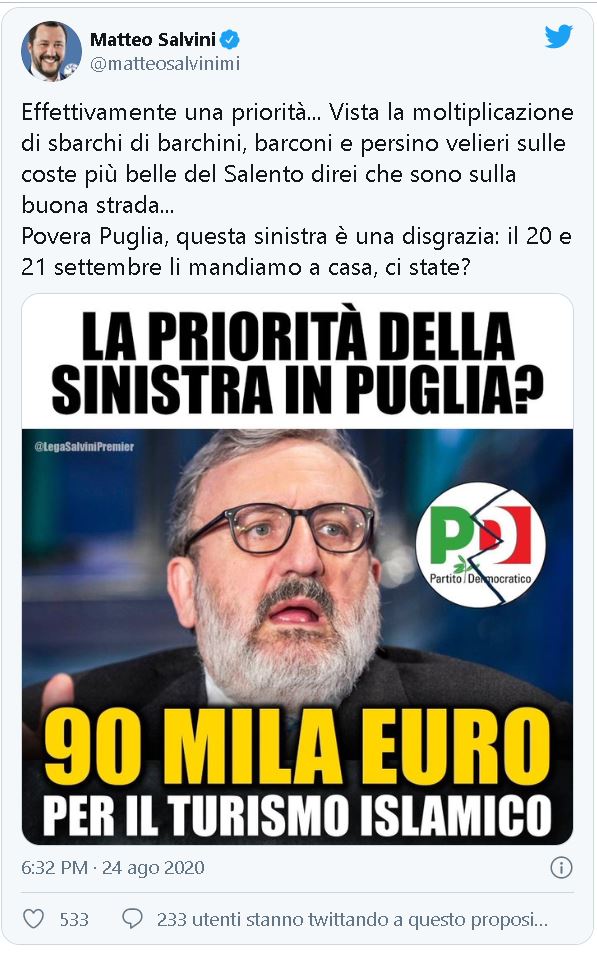Click the PER IL TURISMO ISLAMICO caption

297,815
